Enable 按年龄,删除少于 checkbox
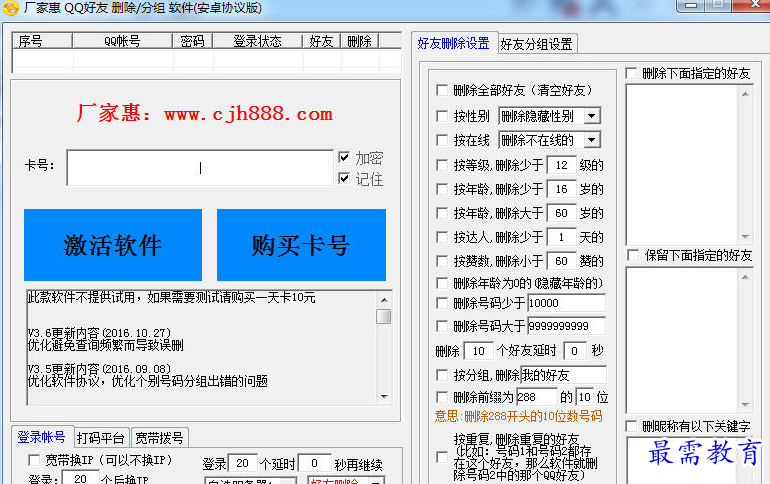Image resolution: width=770 pixels, height=484 pixels. tap(442, 189)
